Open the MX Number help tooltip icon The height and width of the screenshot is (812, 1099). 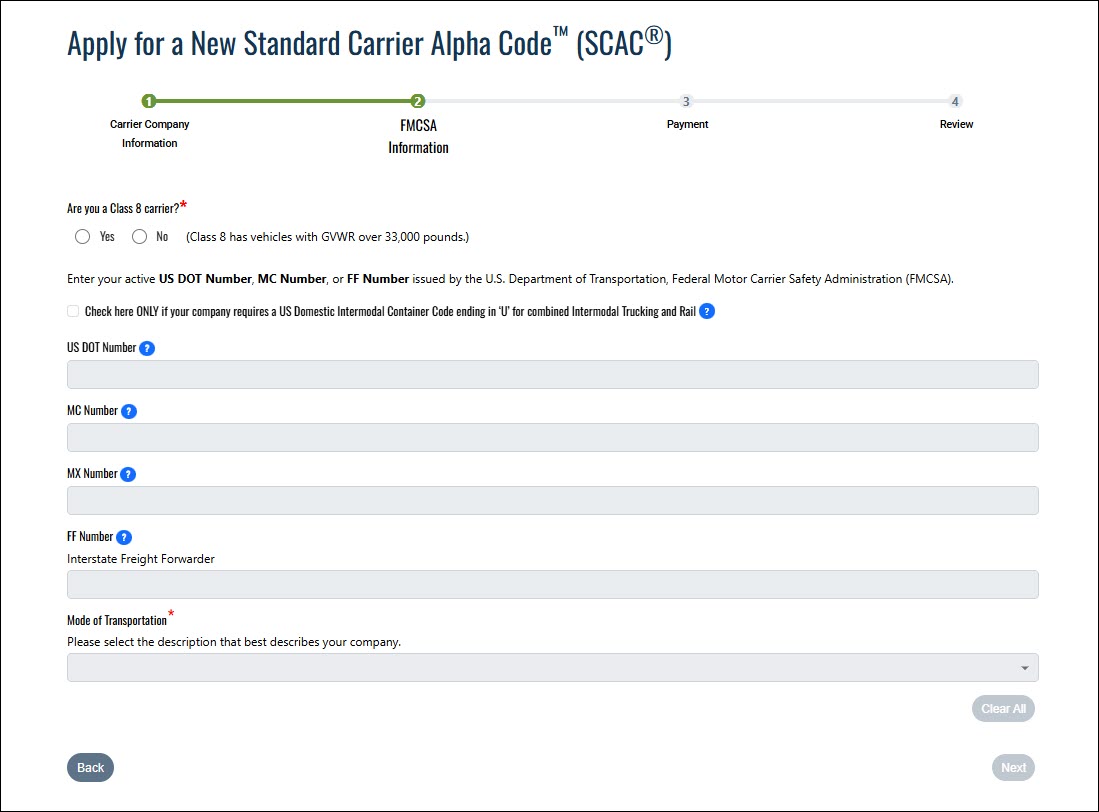(128, 474)
